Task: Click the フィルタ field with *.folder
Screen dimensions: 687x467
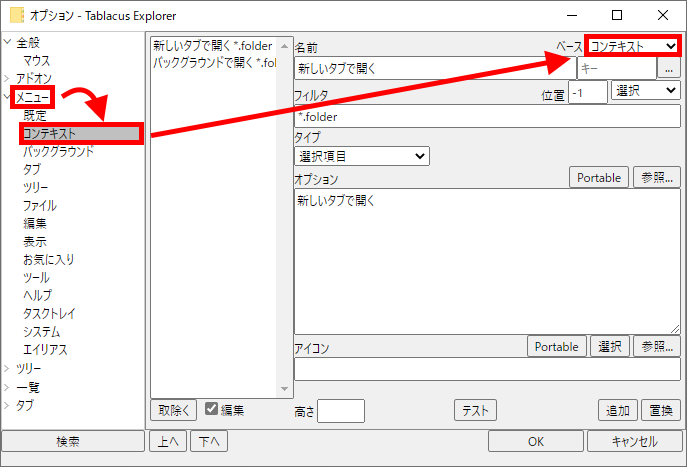Action: (487, 117)
